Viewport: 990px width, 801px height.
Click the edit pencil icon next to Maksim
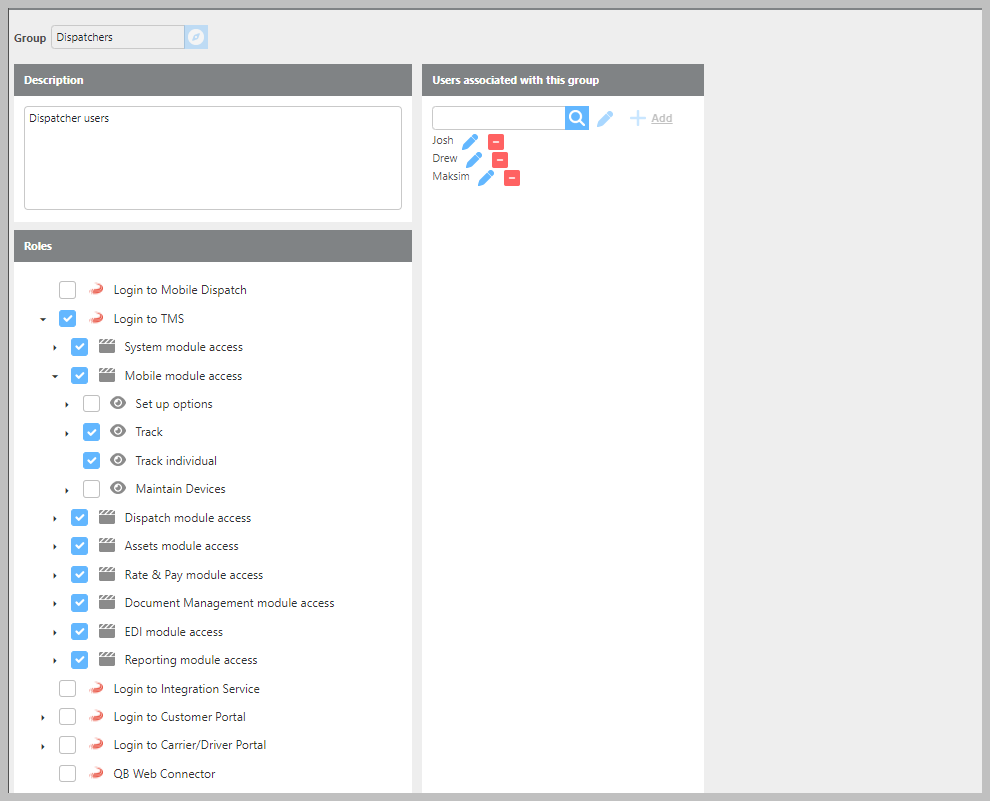click(x=486, y=178)
